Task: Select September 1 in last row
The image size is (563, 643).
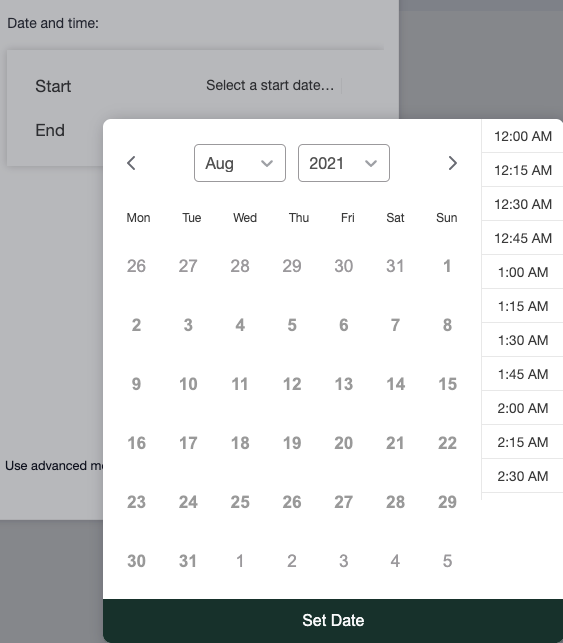Action: coord(240,561)
